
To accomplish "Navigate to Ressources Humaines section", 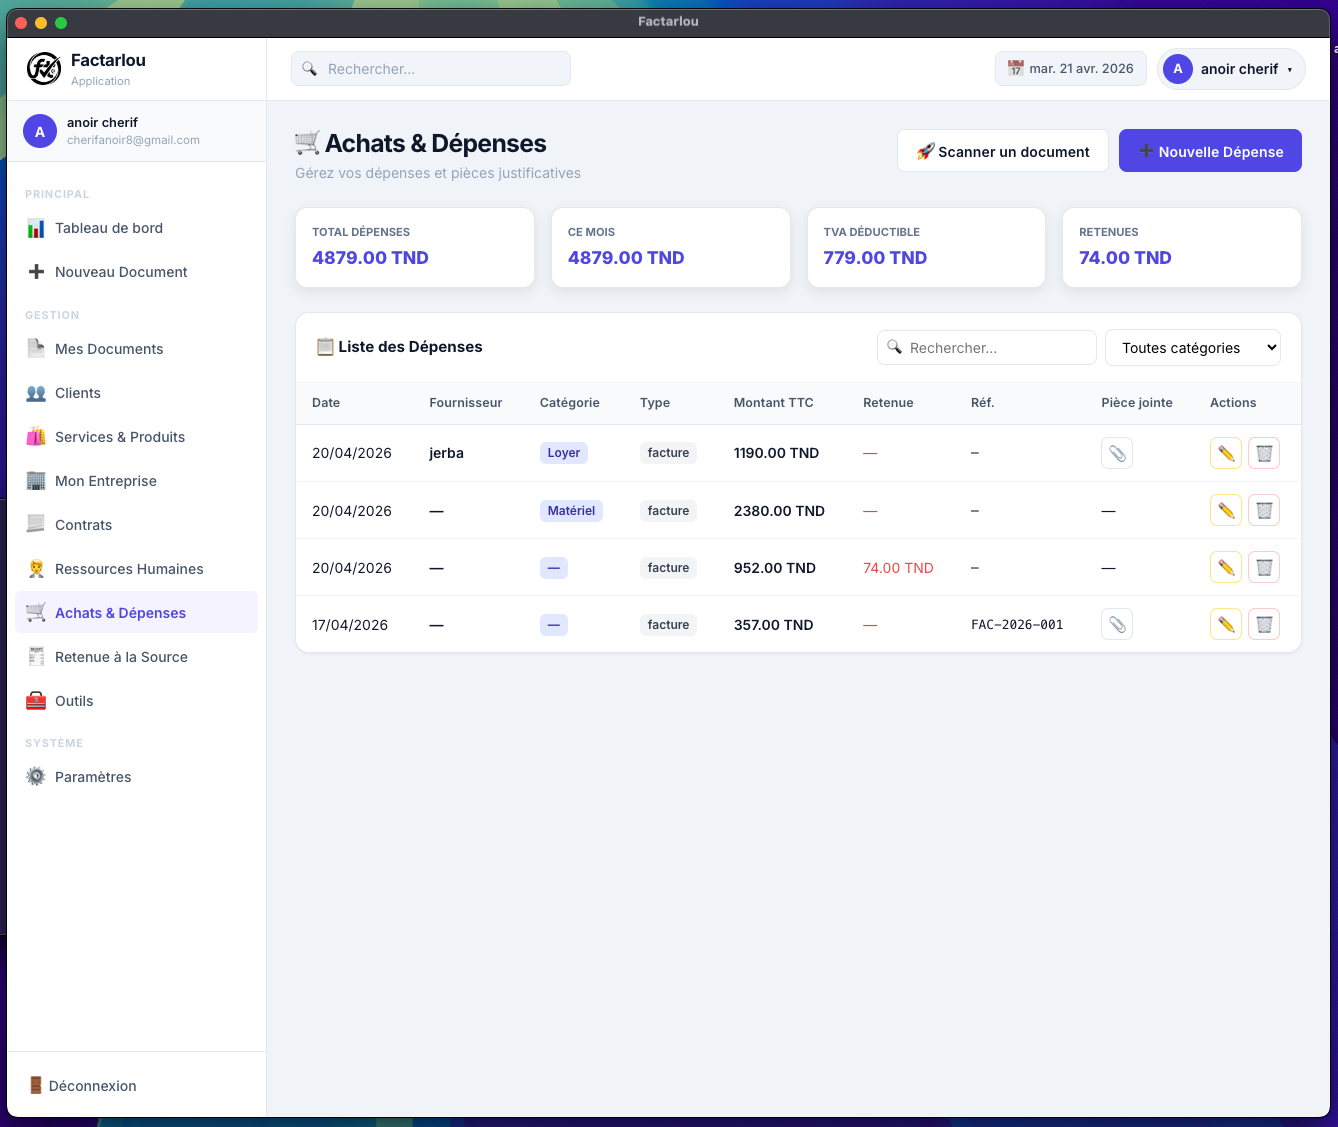I will [x=129, y=569].
